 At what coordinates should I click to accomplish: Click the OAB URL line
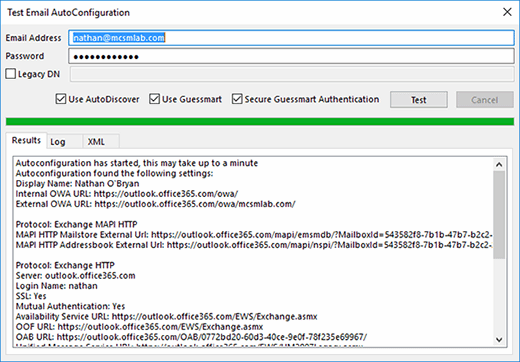191,337
